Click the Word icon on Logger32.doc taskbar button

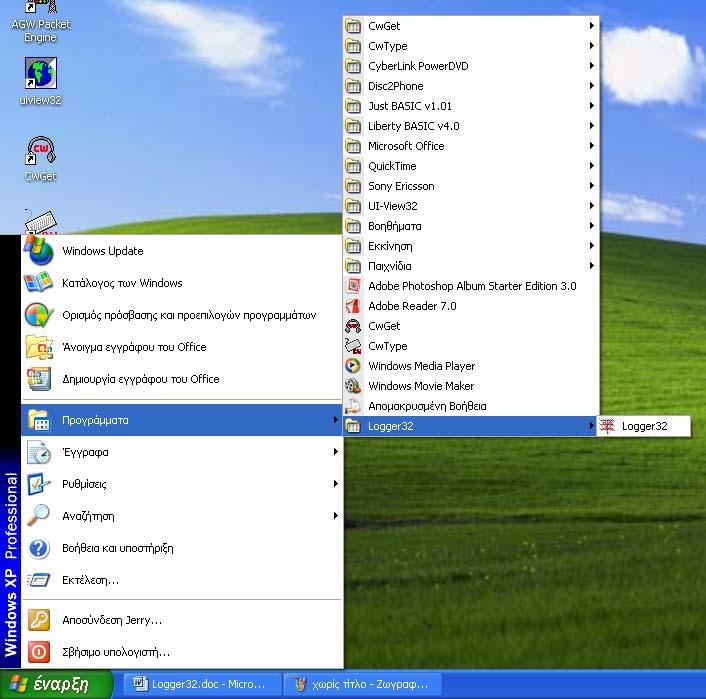pyautogui.click(x=140, y=684)
